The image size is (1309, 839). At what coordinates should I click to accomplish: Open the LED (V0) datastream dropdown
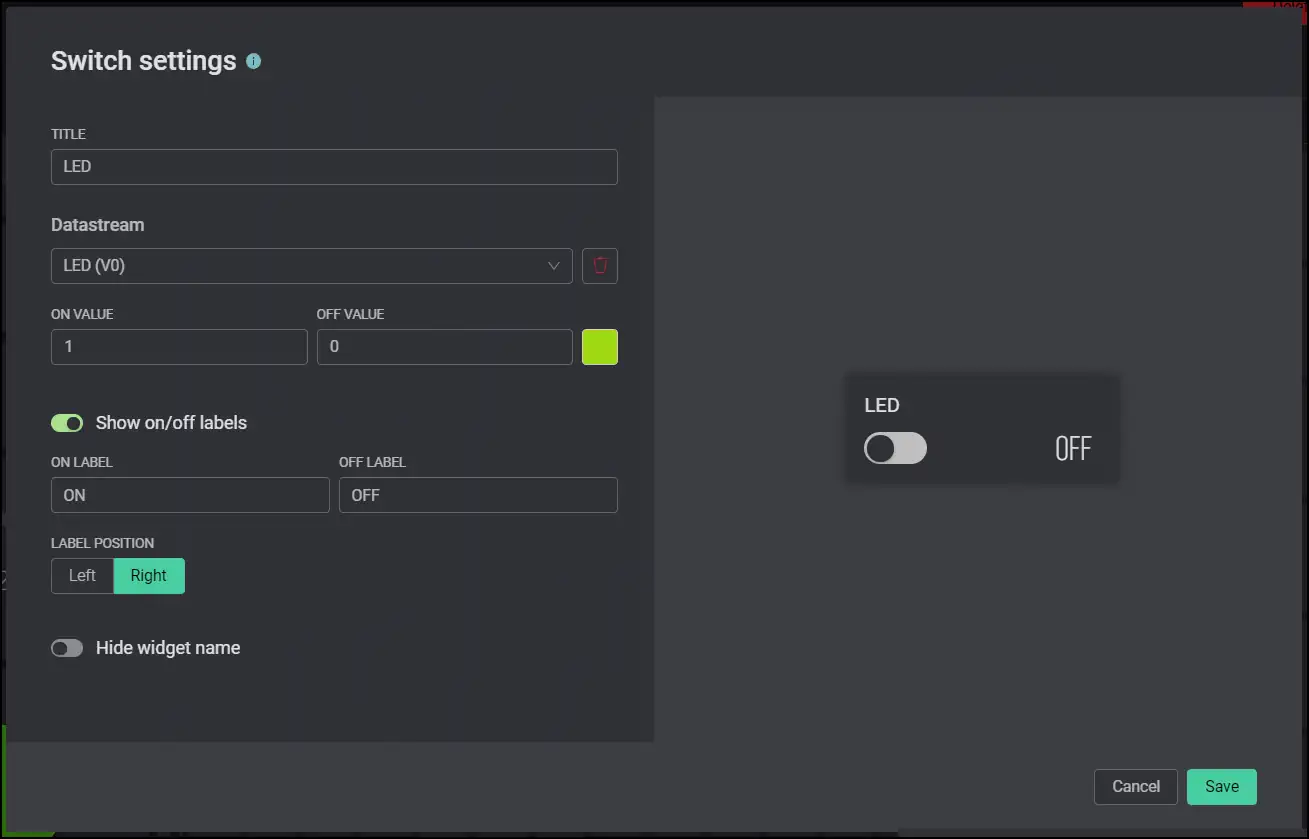[x=300, y=266]
